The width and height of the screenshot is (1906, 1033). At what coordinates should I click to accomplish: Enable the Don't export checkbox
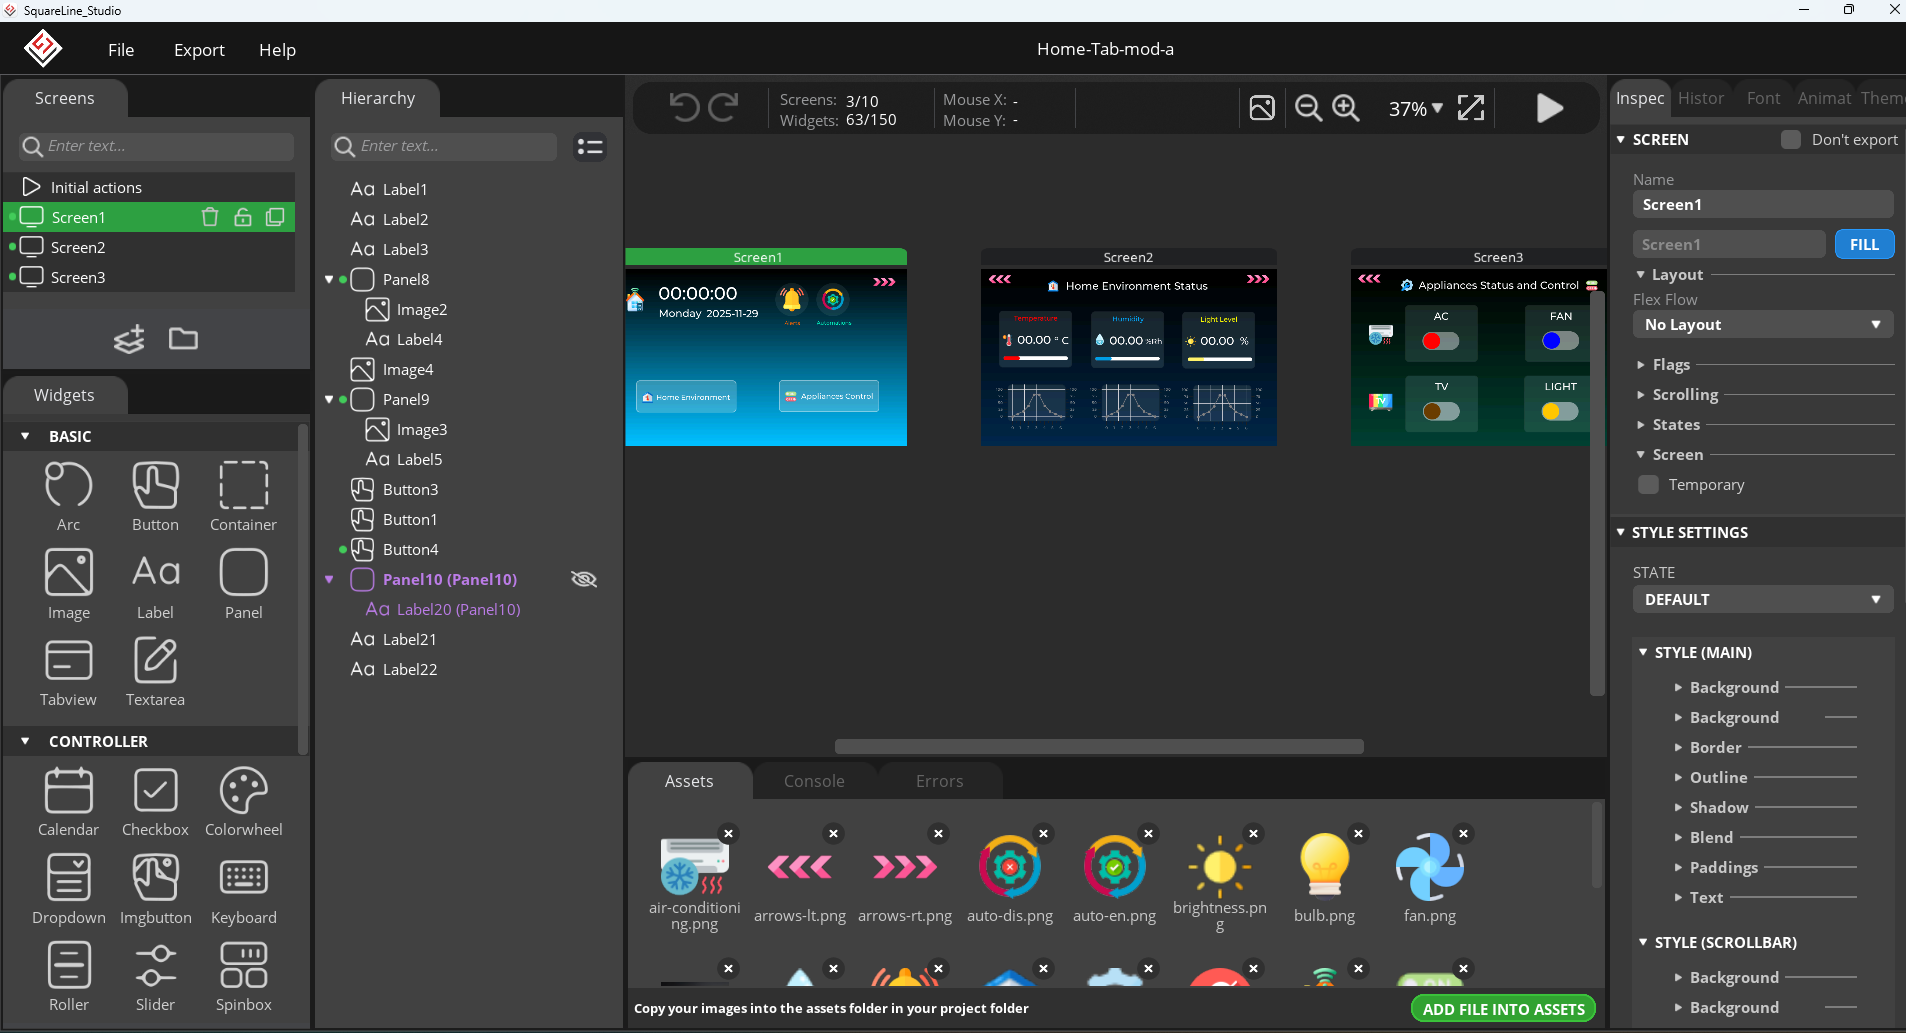pyautogui.click(x=1791, y=140)
